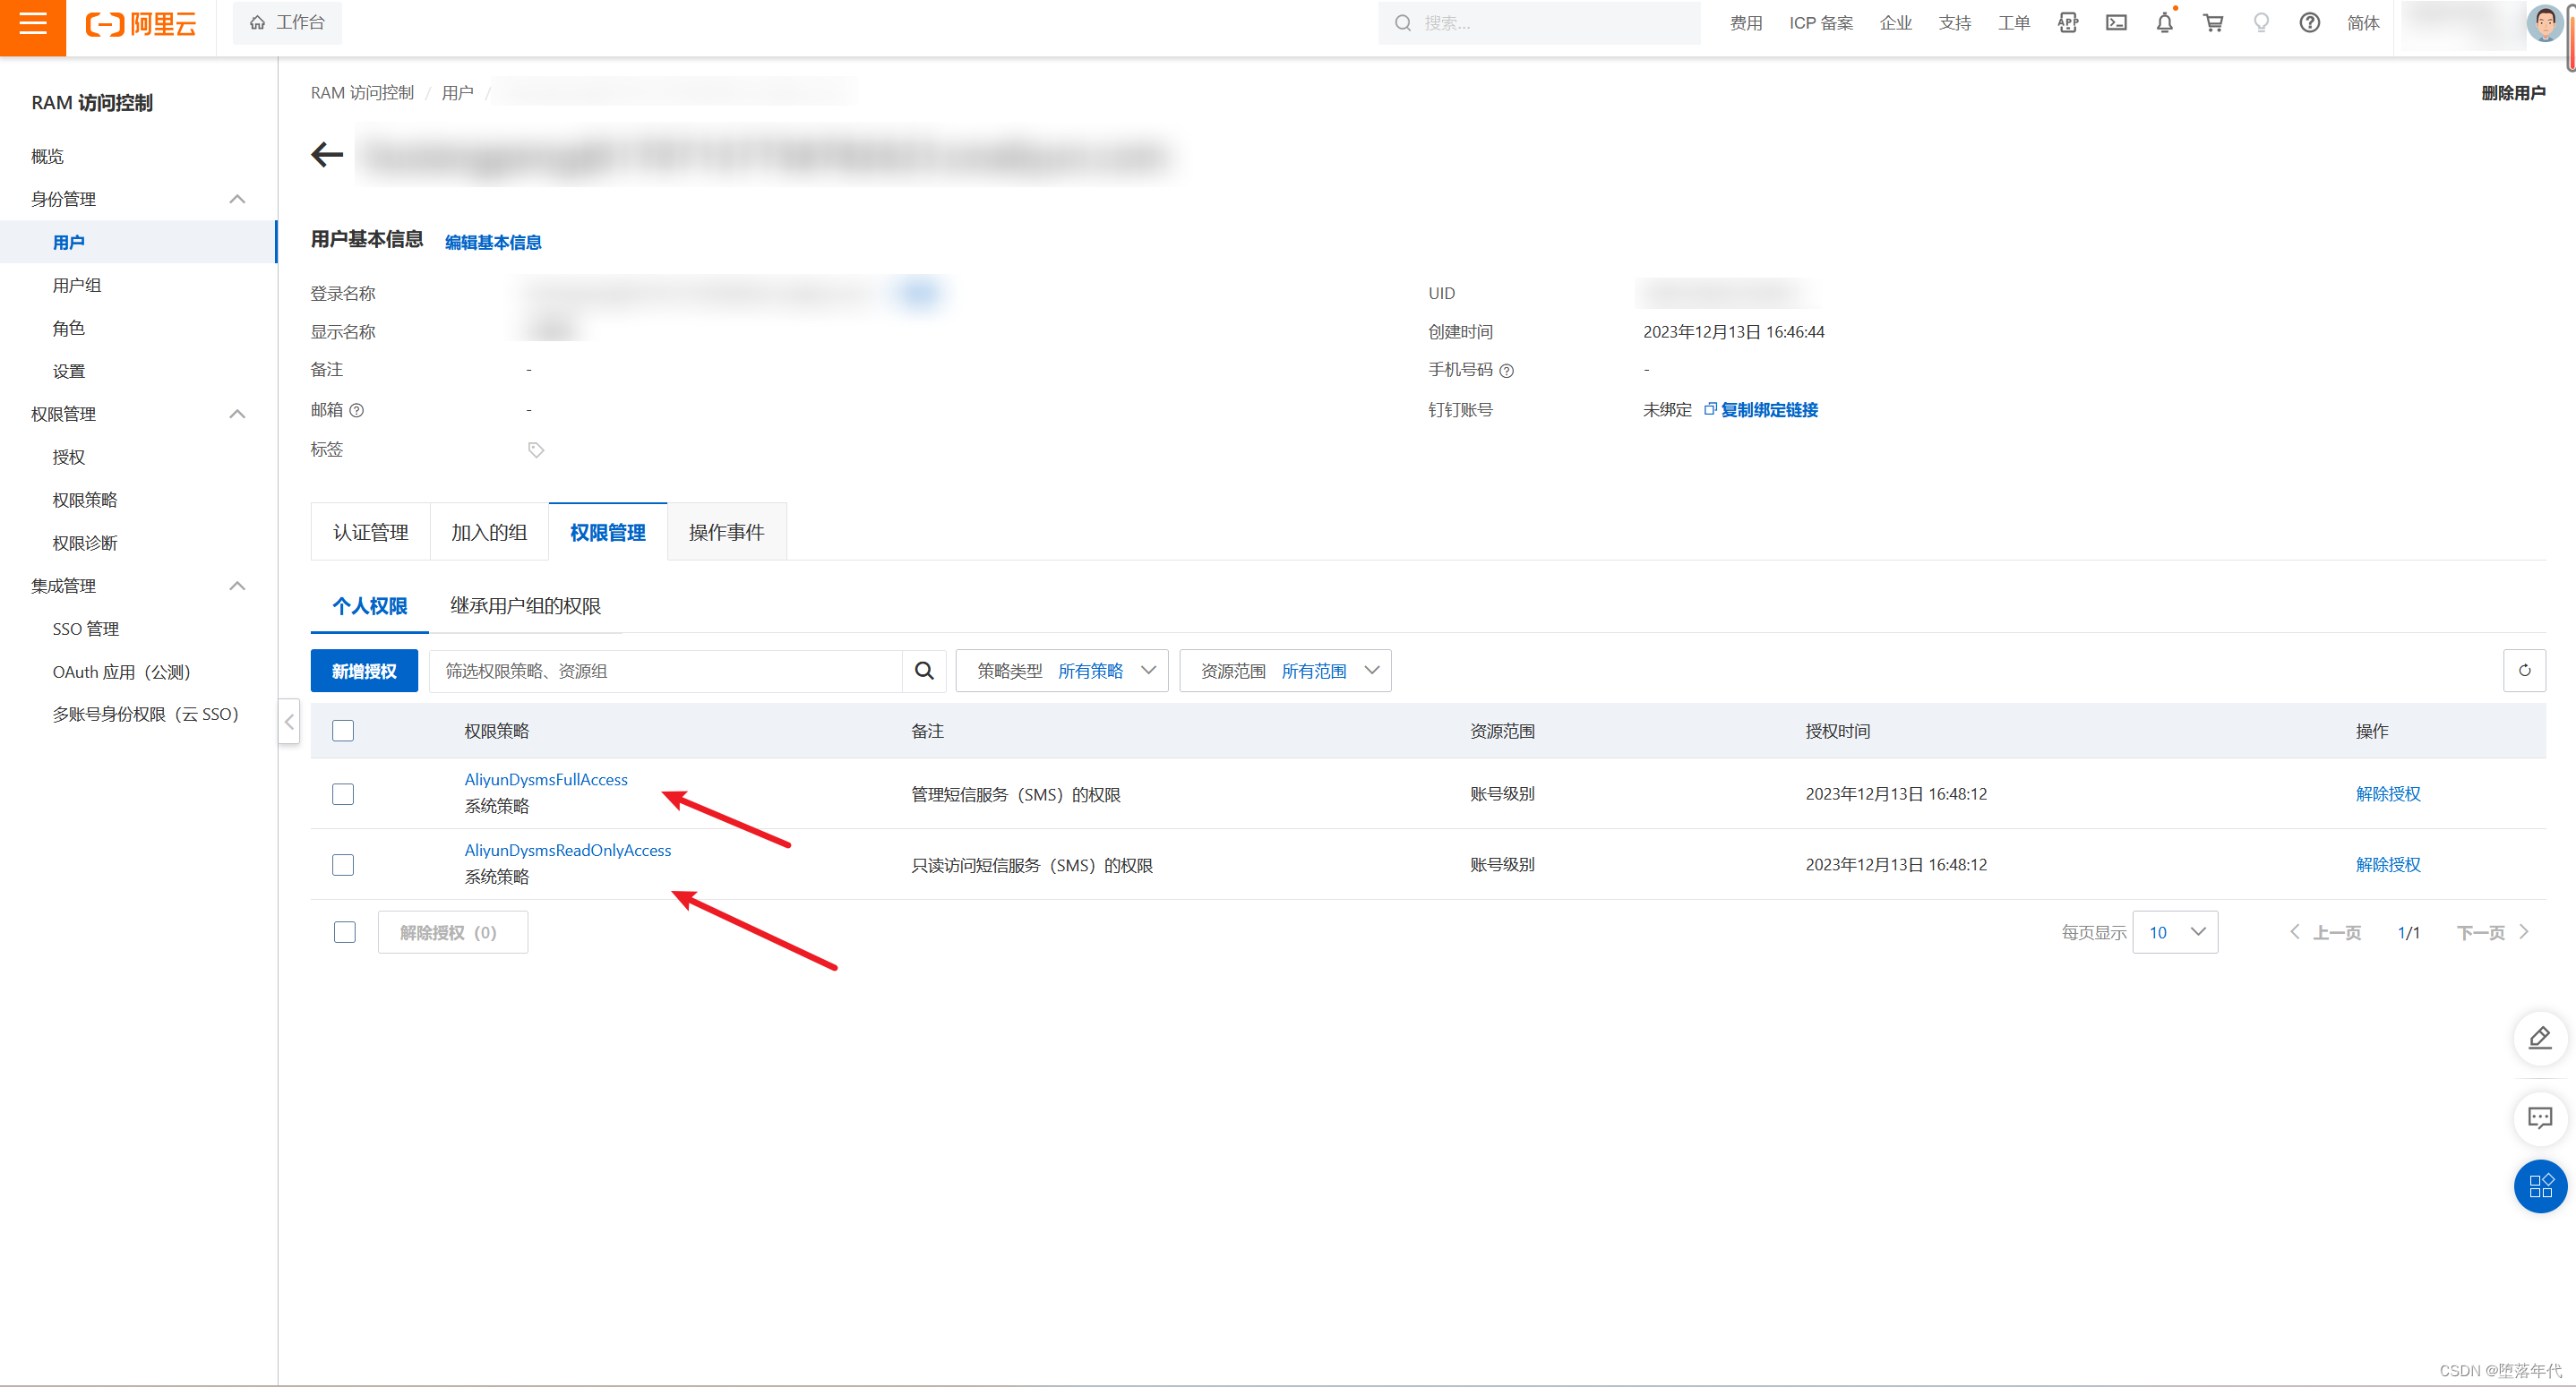
Task: Open the API debugging icon in top bar
Action: point(2068,23)
